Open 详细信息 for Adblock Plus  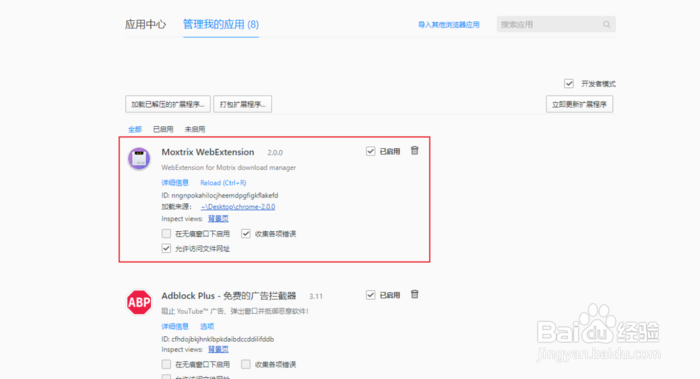(x=175, y=326)
